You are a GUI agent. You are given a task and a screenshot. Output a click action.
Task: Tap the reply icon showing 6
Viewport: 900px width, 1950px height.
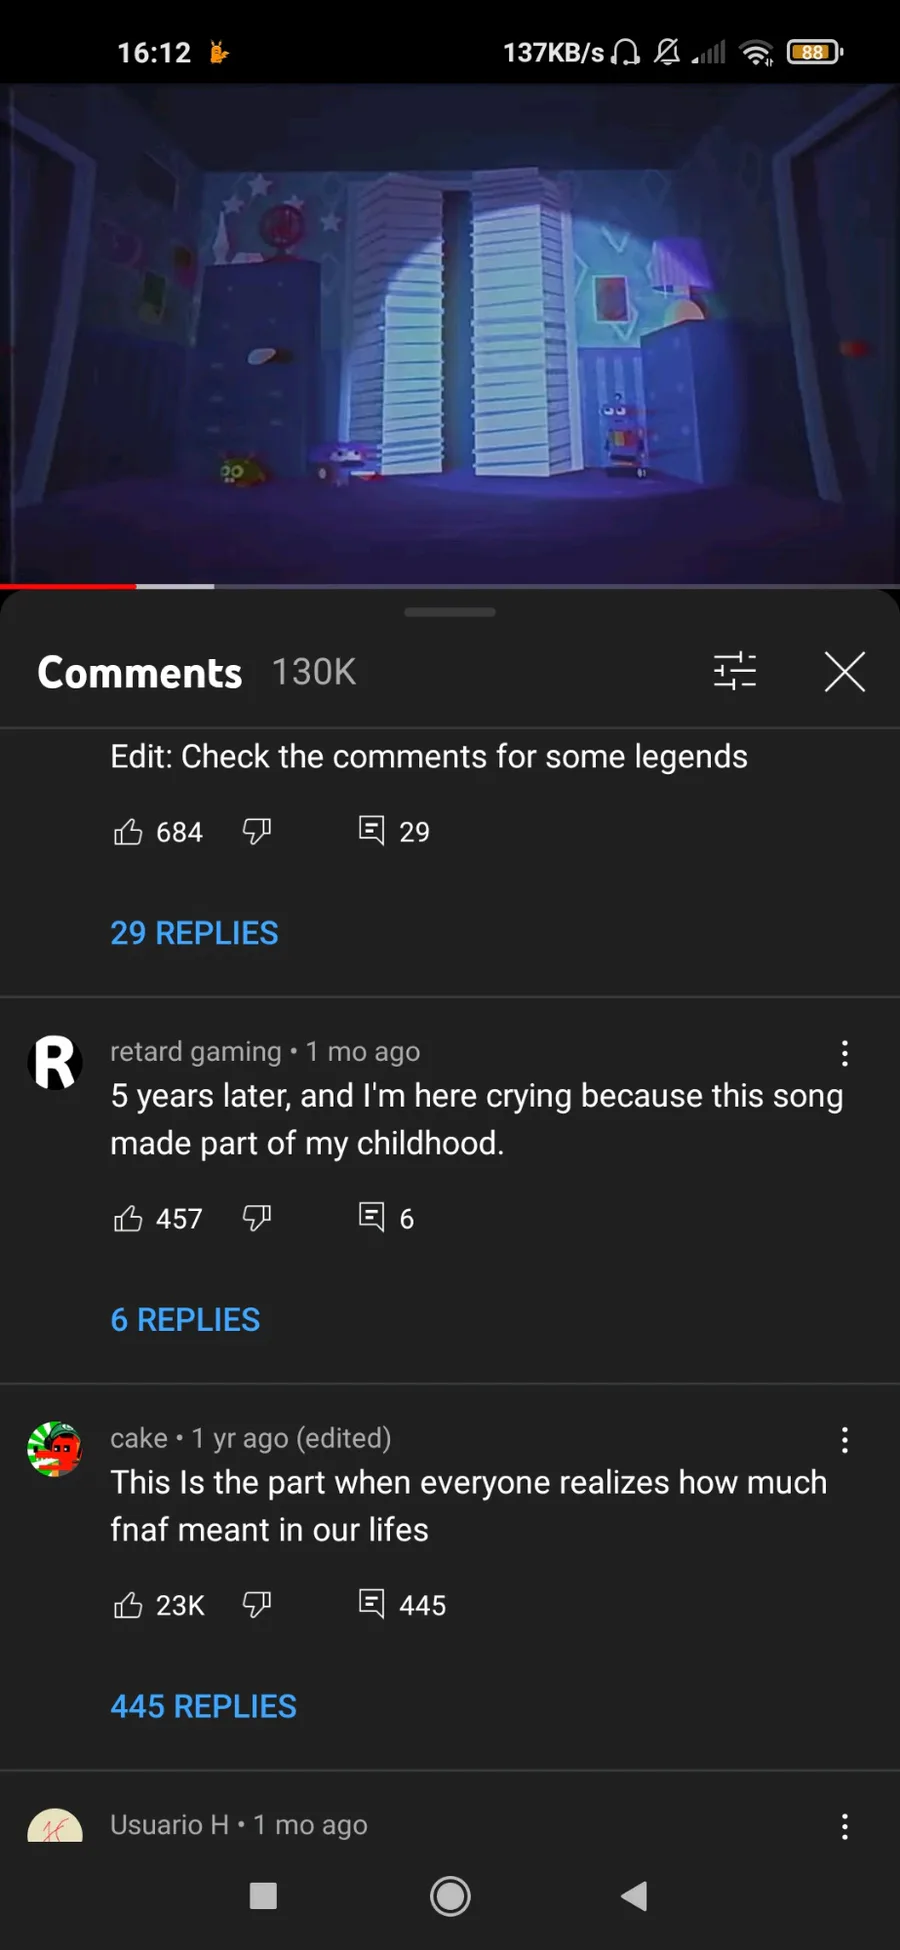coord(372,1217)
